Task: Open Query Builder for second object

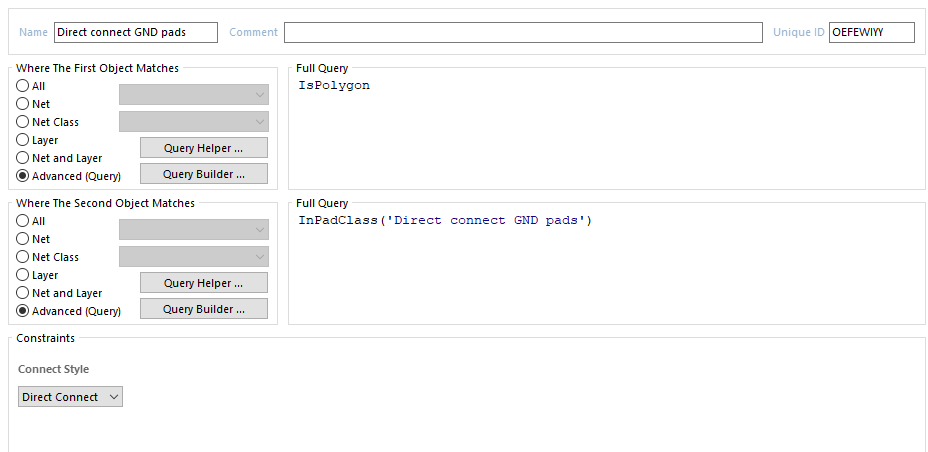Action: pyautogui.click(x=204, y=309)
